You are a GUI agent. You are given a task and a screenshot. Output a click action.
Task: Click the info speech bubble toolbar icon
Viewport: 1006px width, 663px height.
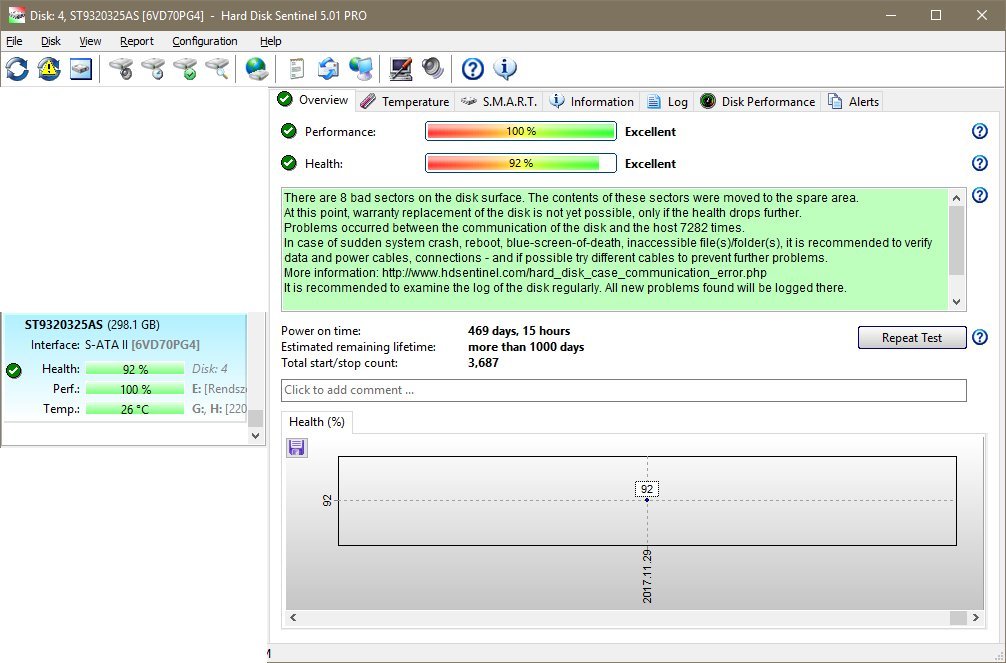[x=505, y=69]
